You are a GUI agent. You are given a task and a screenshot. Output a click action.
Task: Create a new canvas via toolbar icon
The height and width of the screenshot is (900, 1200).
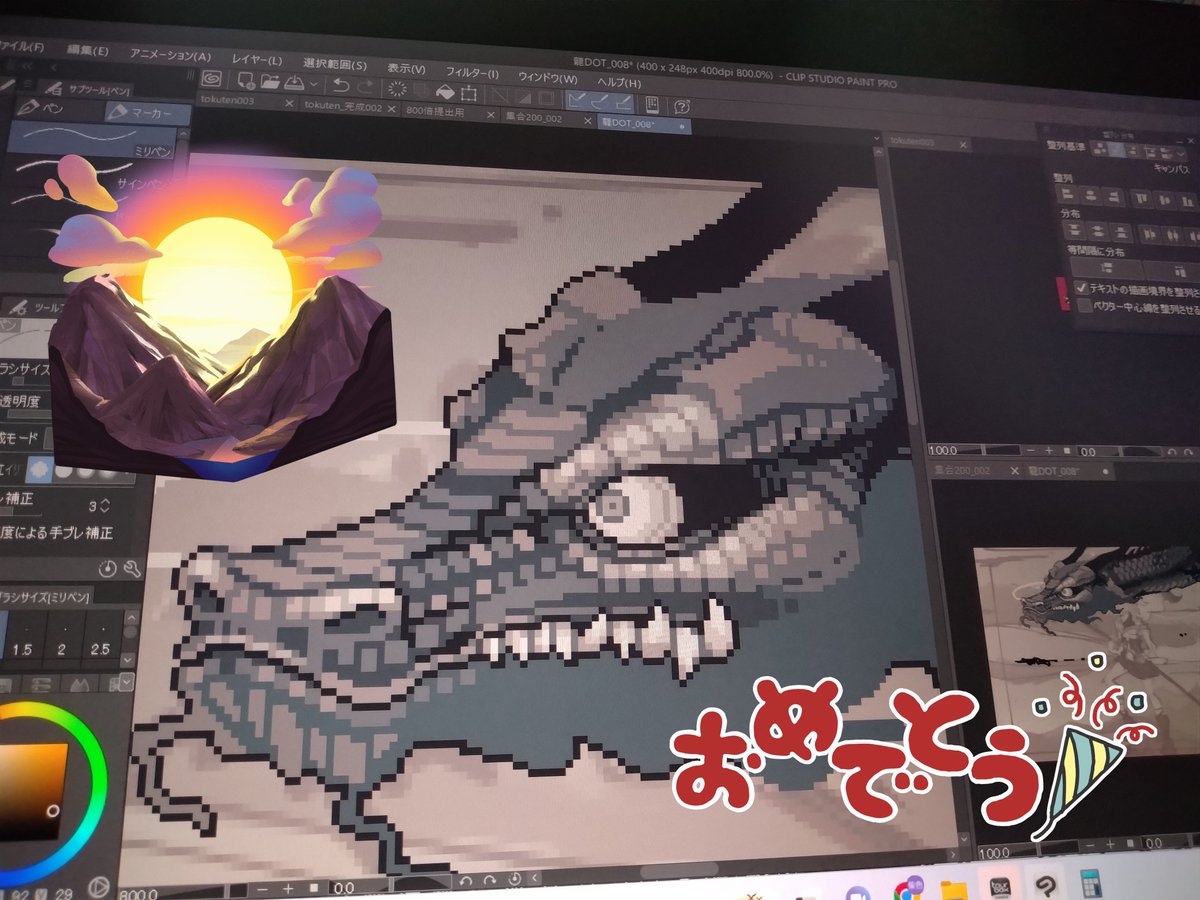(246, 81)
